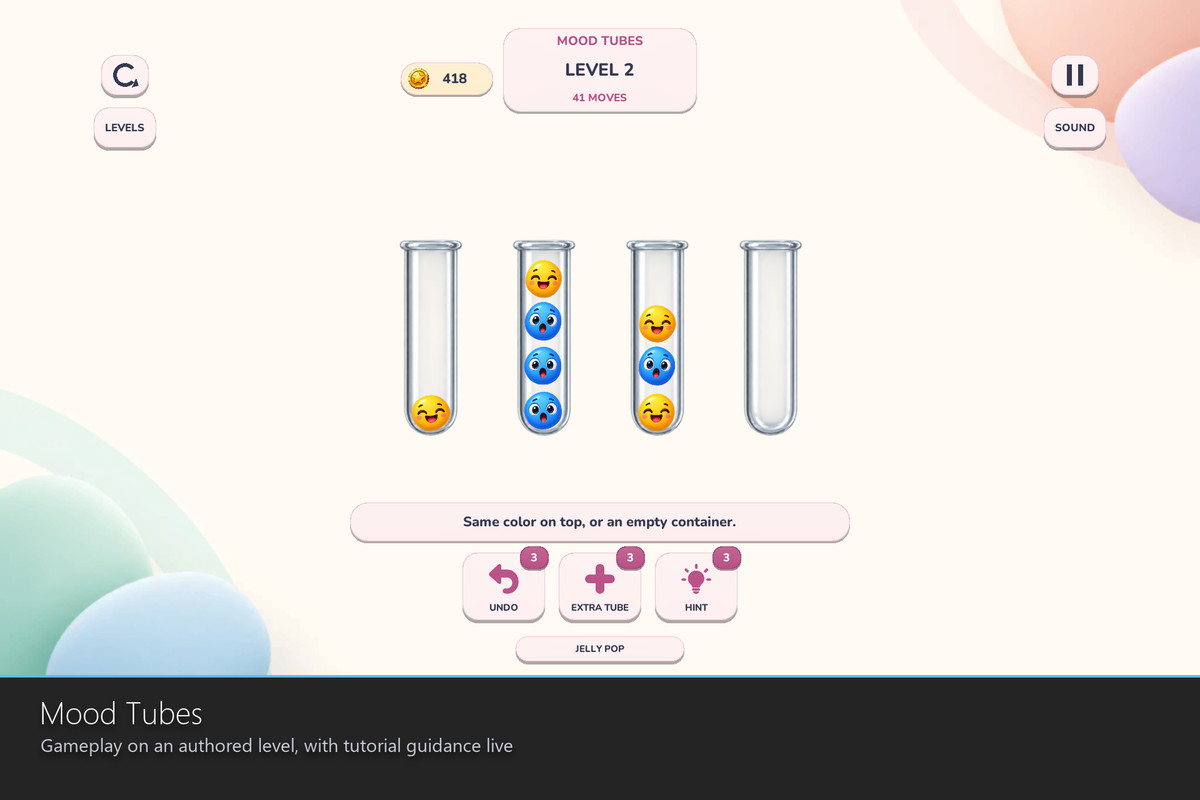Open the Levels menu
The image size is (1200, 800).
click(x=125, y=128)
